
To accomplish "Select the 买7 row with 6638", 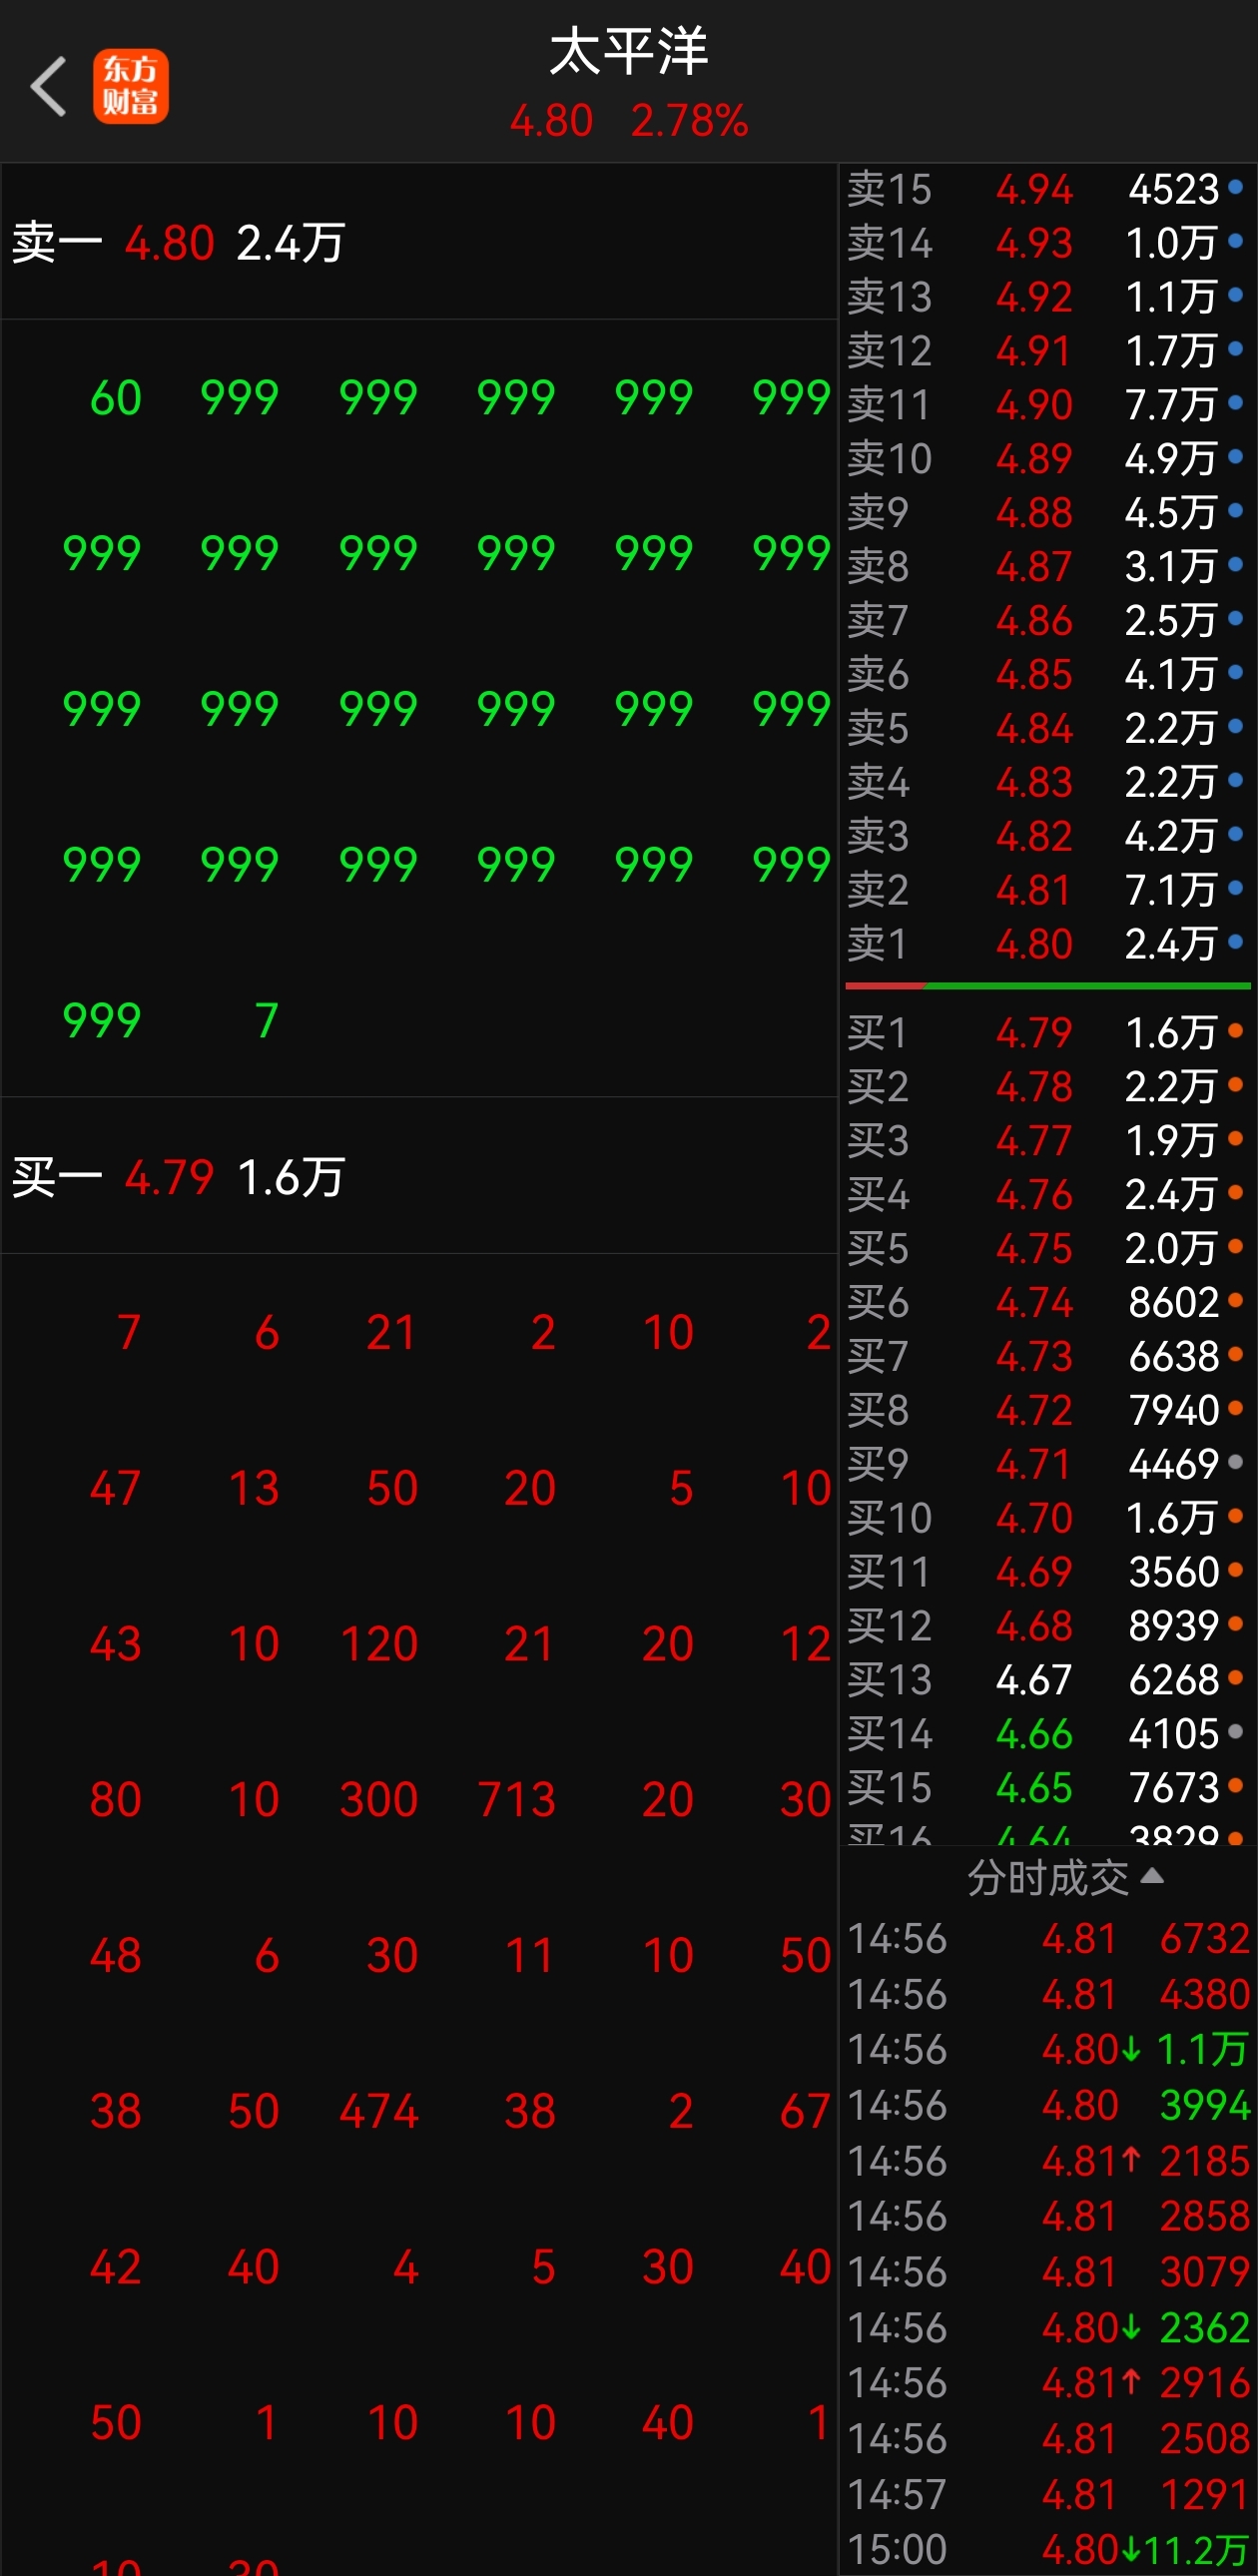I will [1047, 1357].
